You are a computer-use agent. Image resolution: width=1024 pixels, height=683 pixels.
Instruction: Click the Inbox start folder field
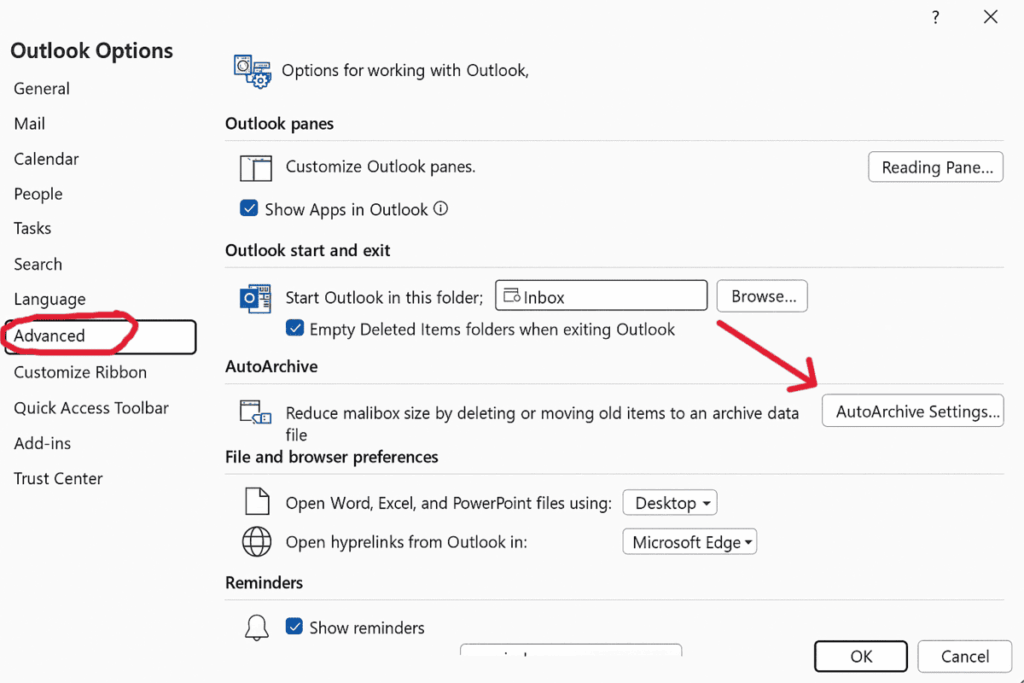pos(601,296)
